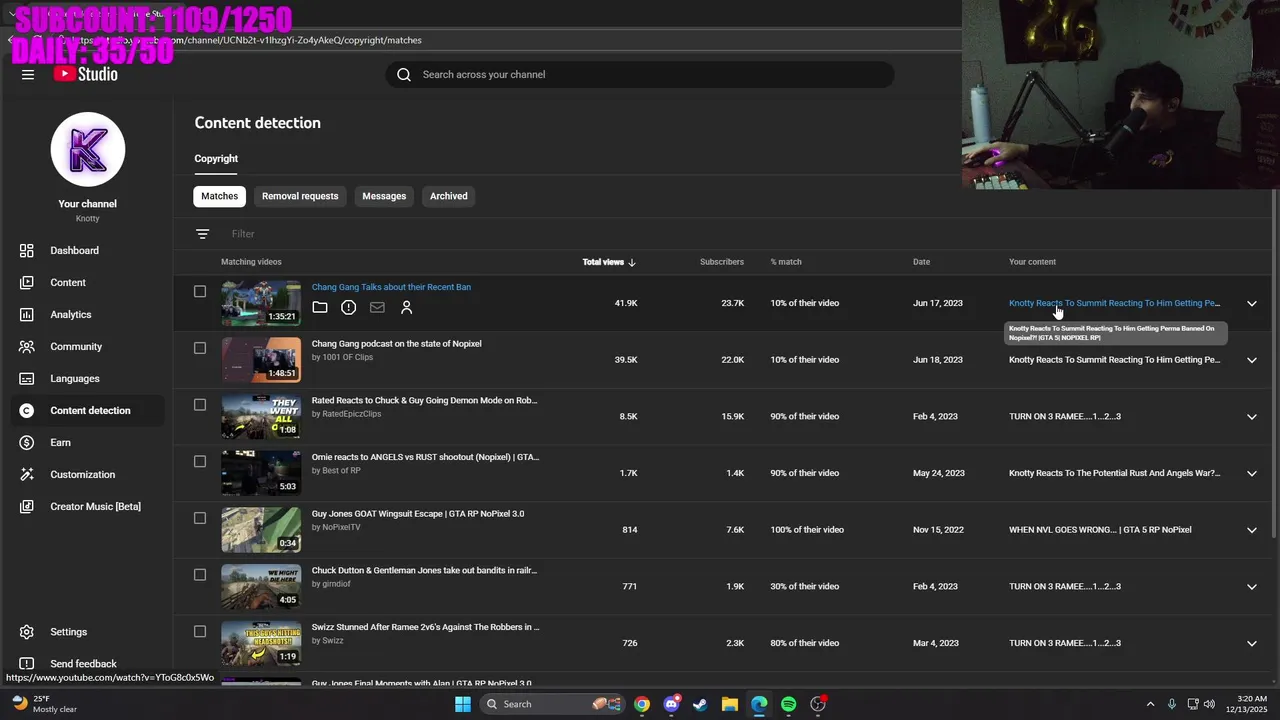The height and width of the screenshot is (720, 1280).
Task: Open Customization from the sidebar
Action: click(87, 474)
